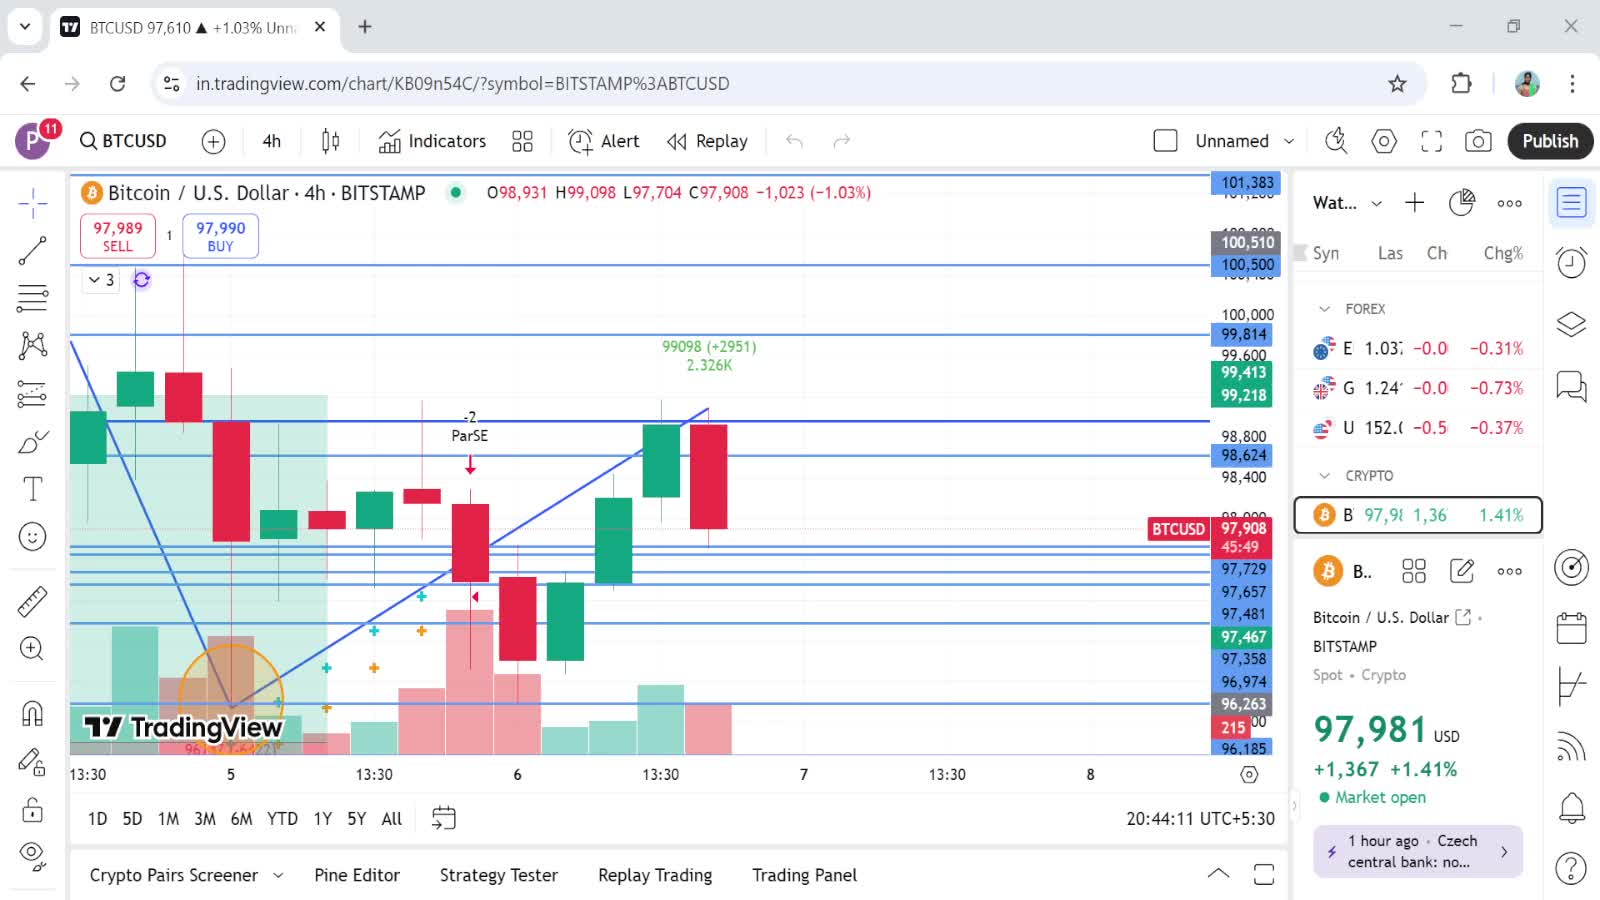Toggle the layout checkbox beside Unnamed

pos(1166,141)
